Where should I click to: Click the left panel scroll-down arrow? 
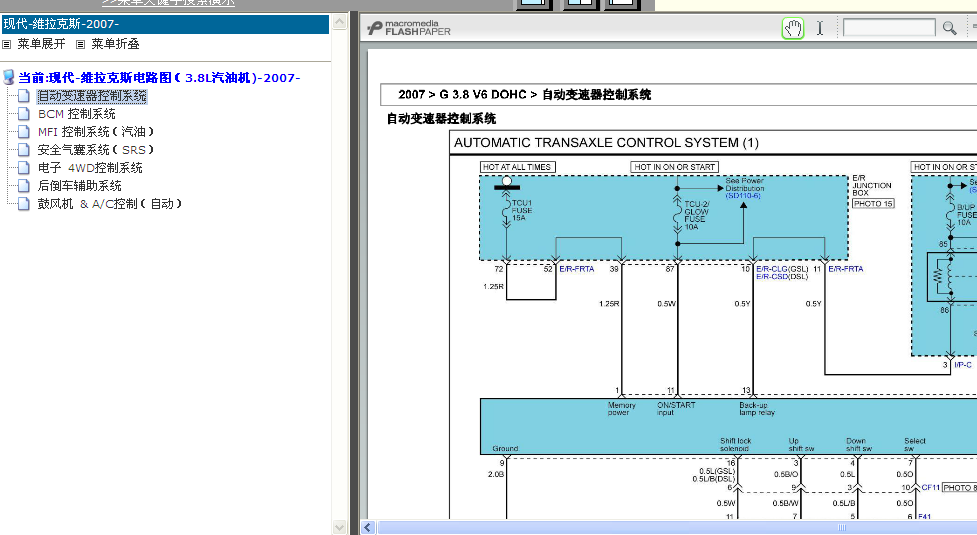(340, 528)
